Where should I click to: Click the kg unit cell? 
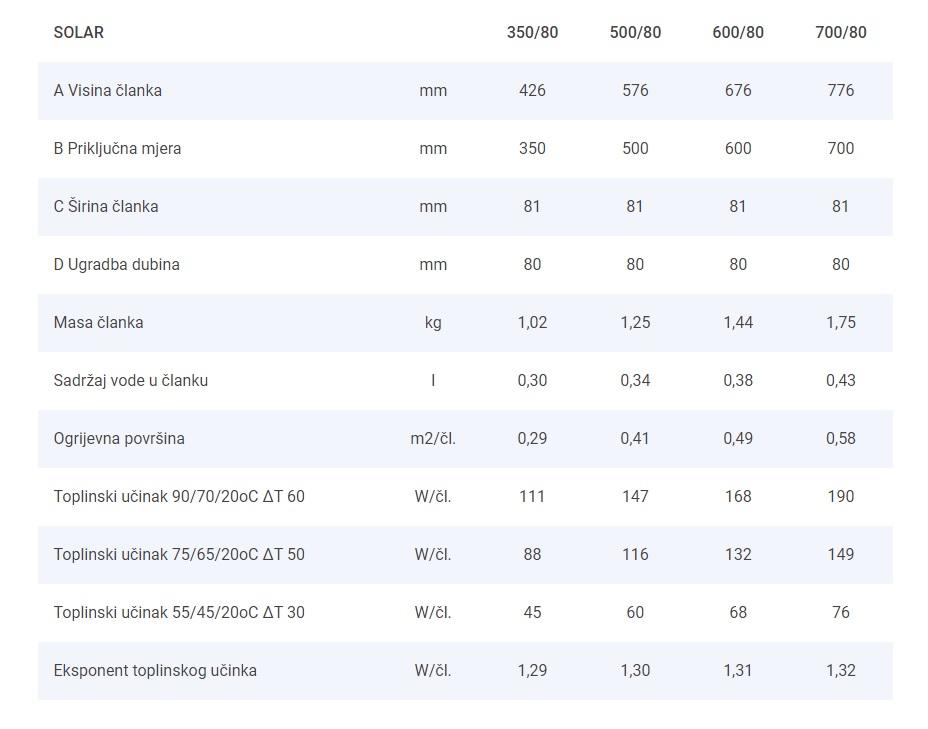coord(433,322)
